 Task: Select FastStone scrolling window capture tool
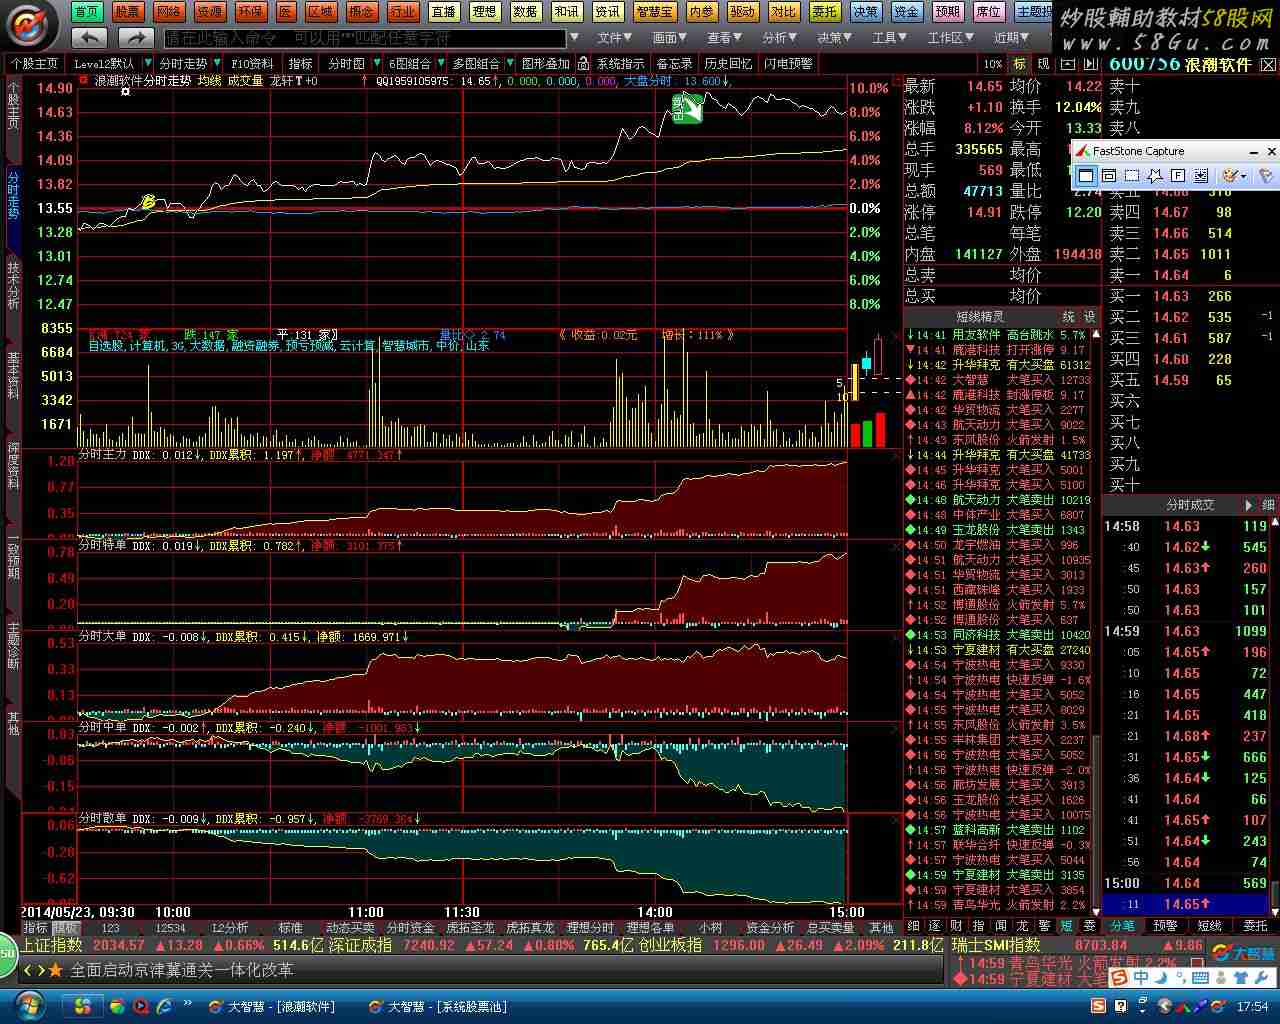1201,176
